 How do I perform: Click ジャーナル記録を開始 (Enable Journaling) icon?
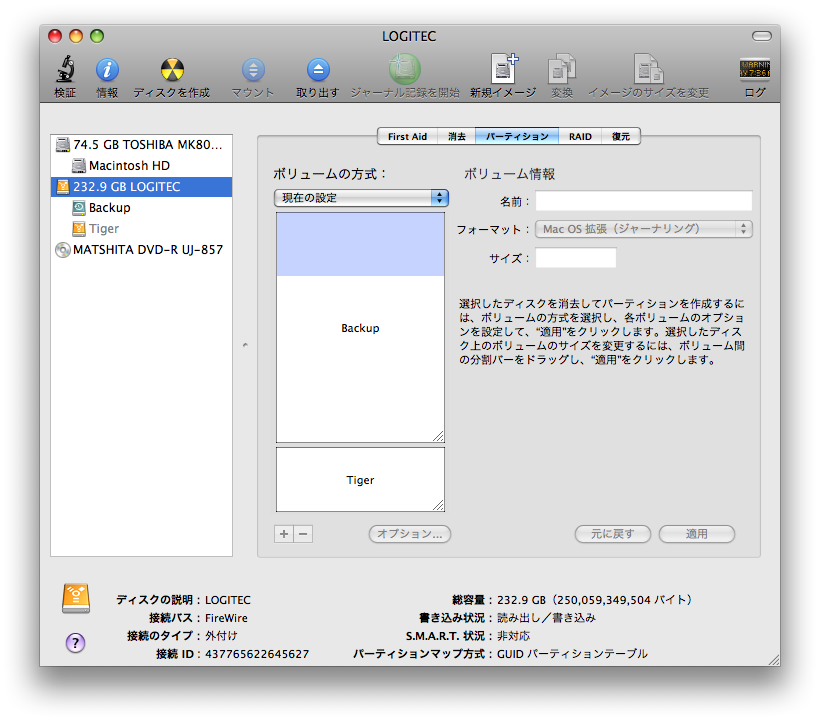(404, 69)
